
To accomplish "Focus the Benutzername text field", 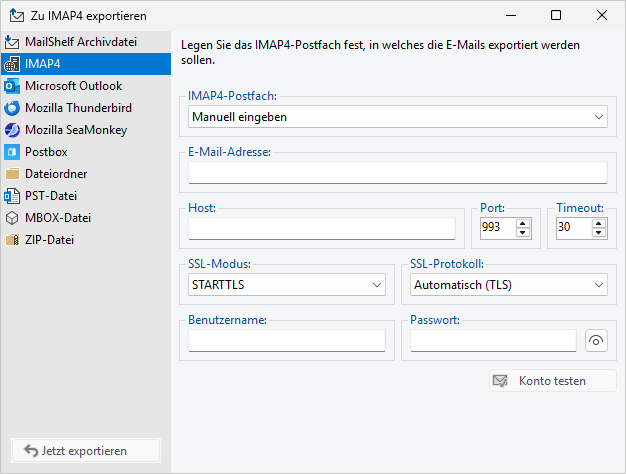I will click(x=286, y=341).
